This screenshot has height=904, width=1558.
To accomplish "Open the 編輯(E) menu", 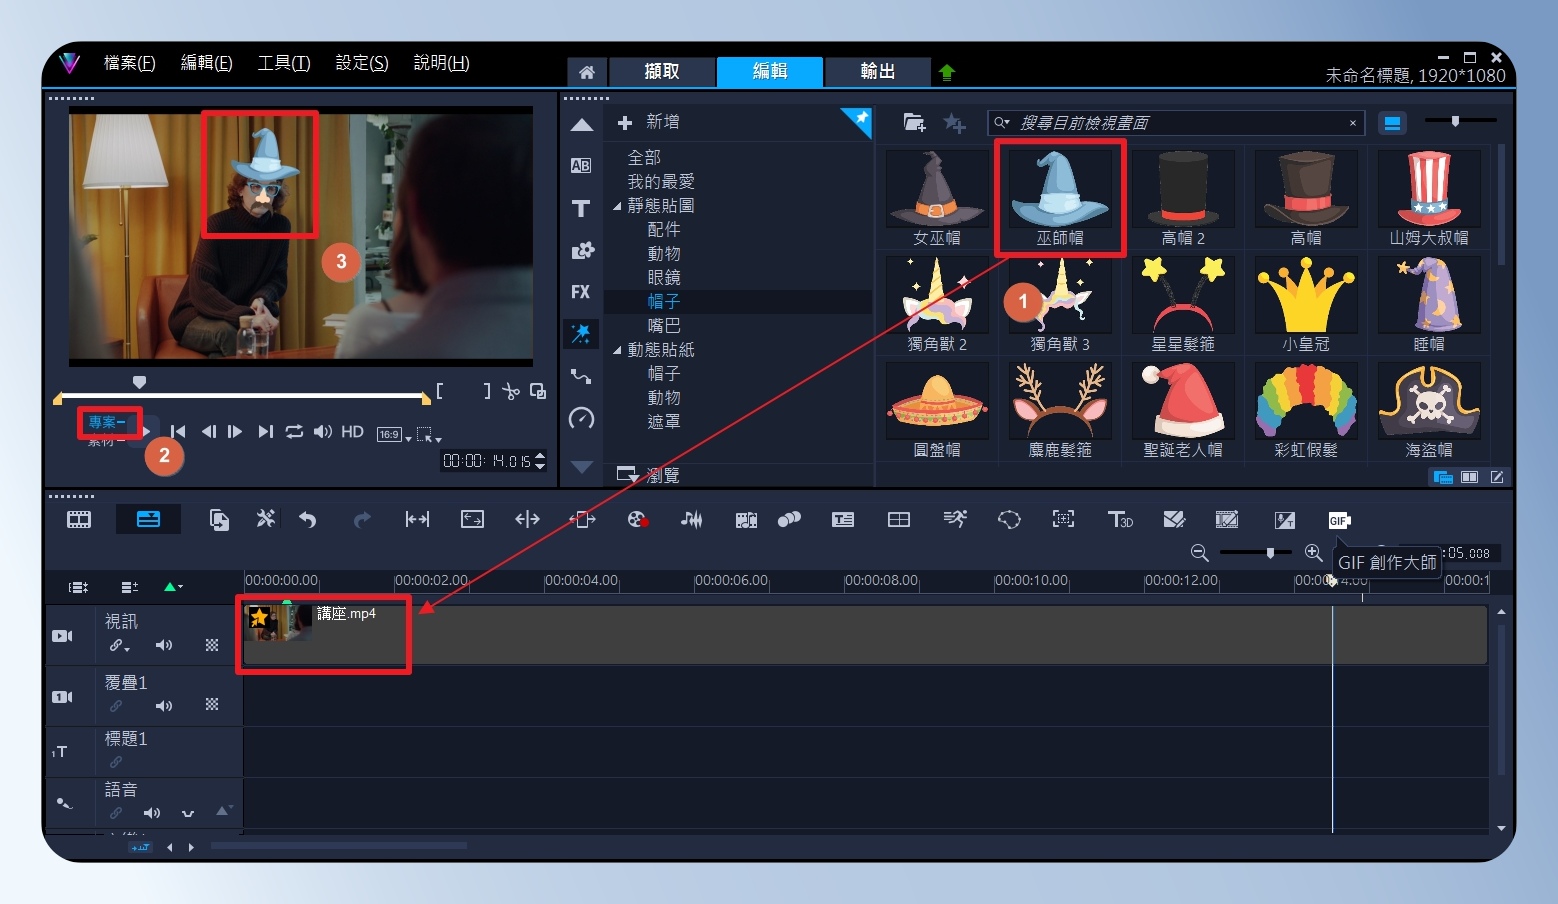I will [206, 63].
